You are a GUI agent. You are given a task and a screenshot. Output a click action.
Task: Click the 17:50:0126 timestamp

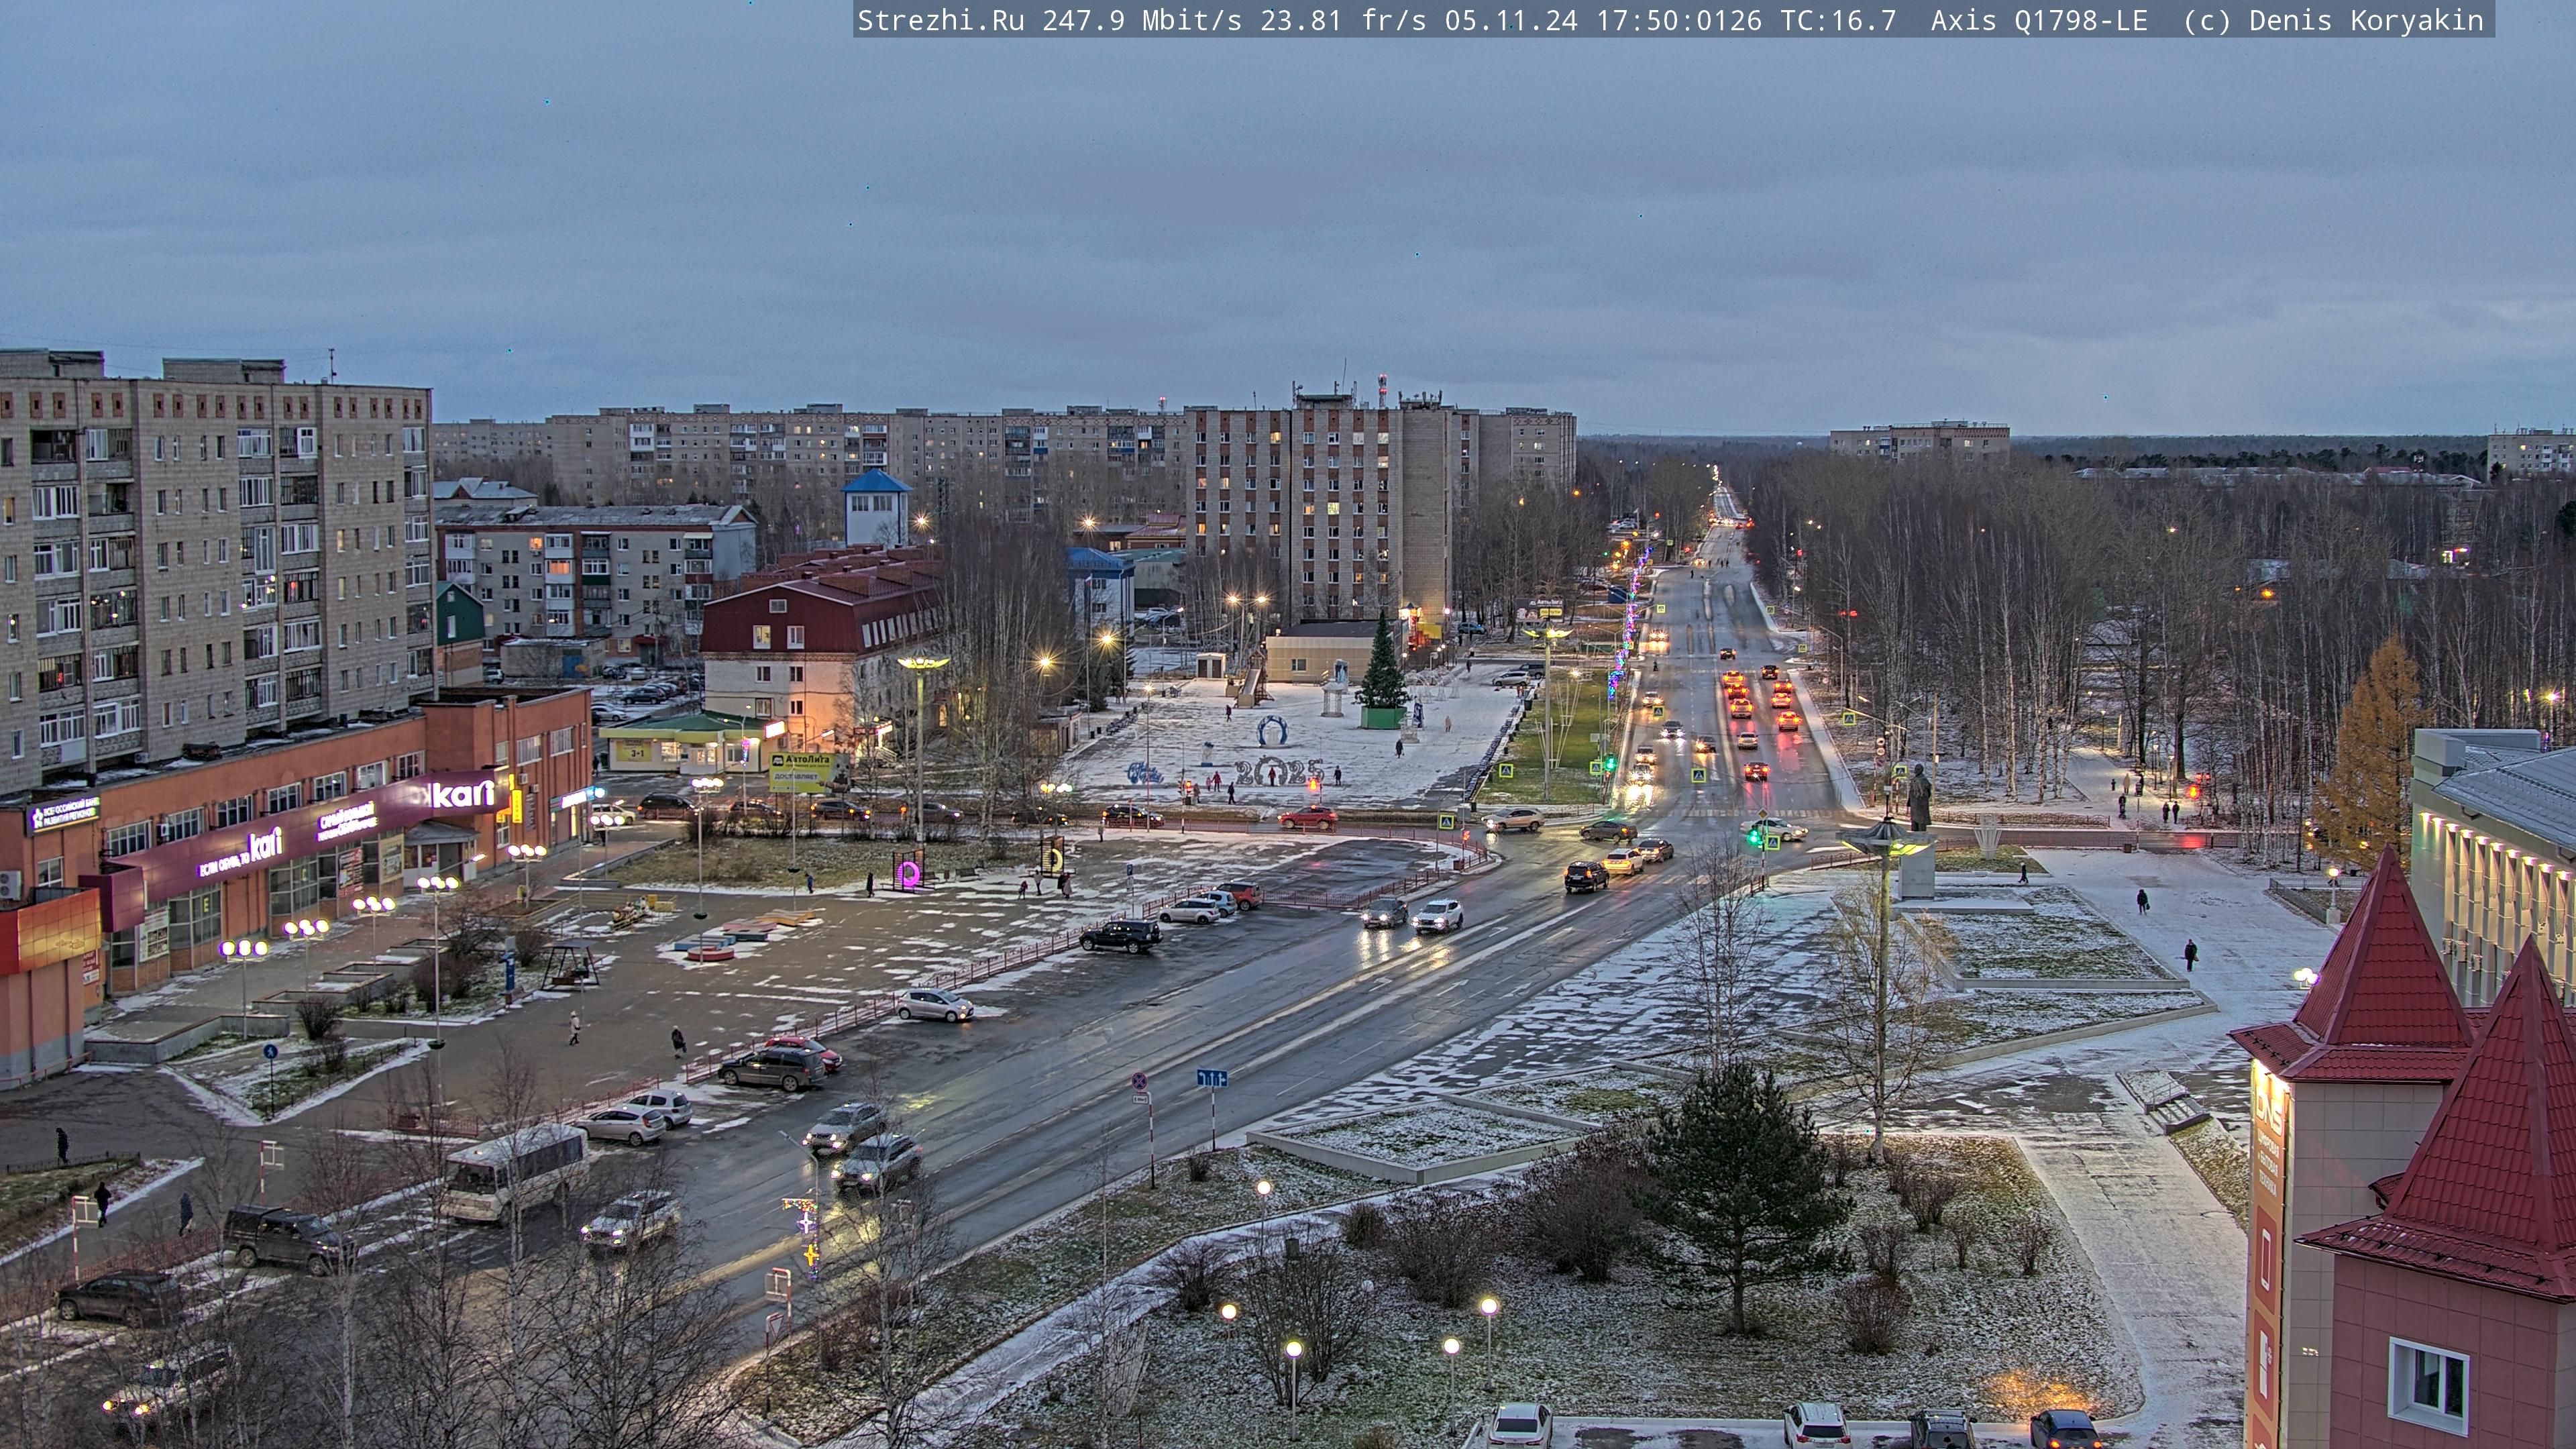pos(1679,20)
